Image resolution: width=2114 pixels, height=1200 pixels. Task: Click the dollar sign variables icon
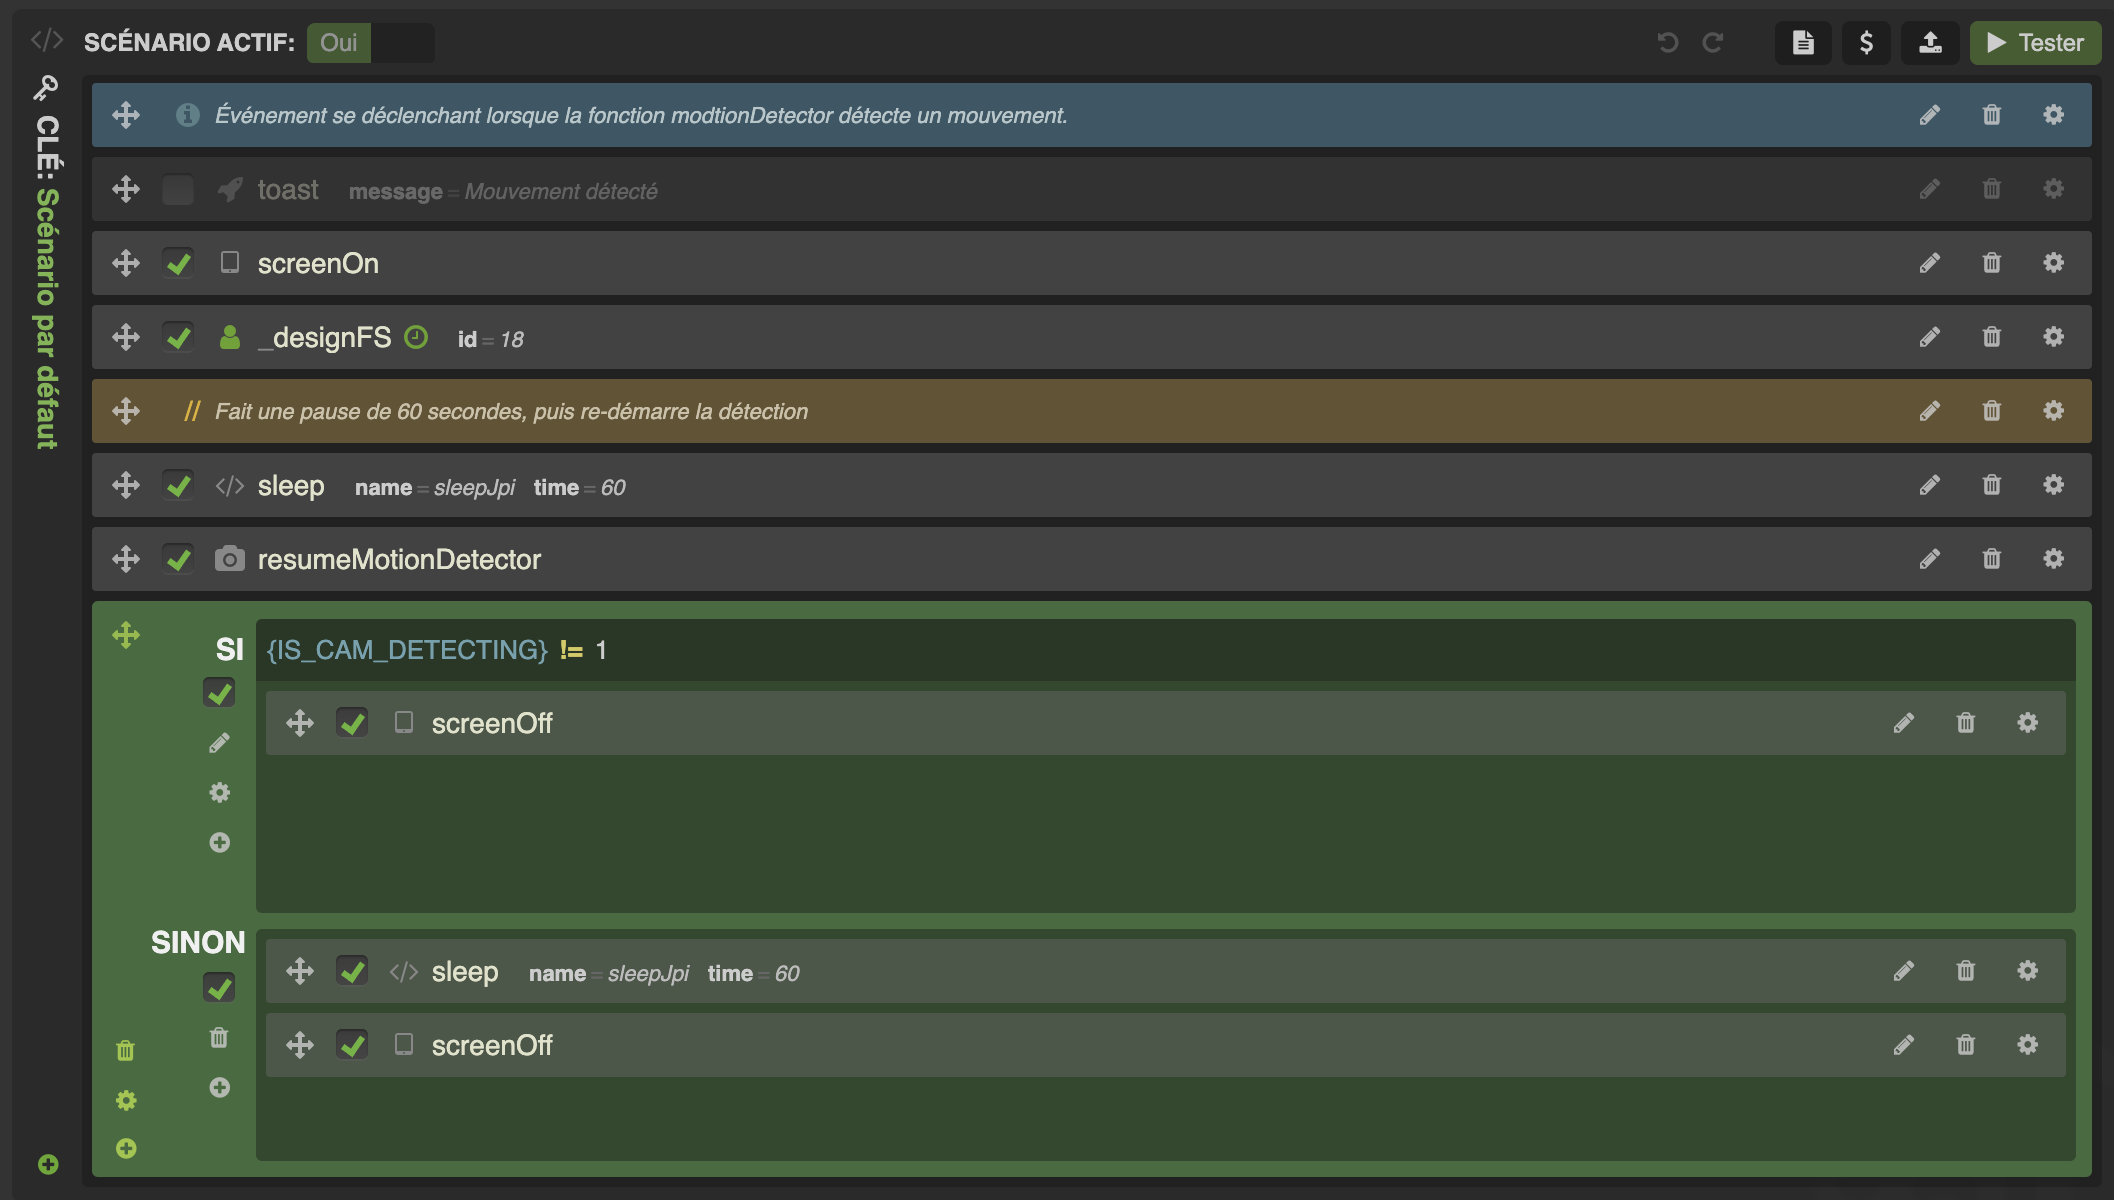1865,43
